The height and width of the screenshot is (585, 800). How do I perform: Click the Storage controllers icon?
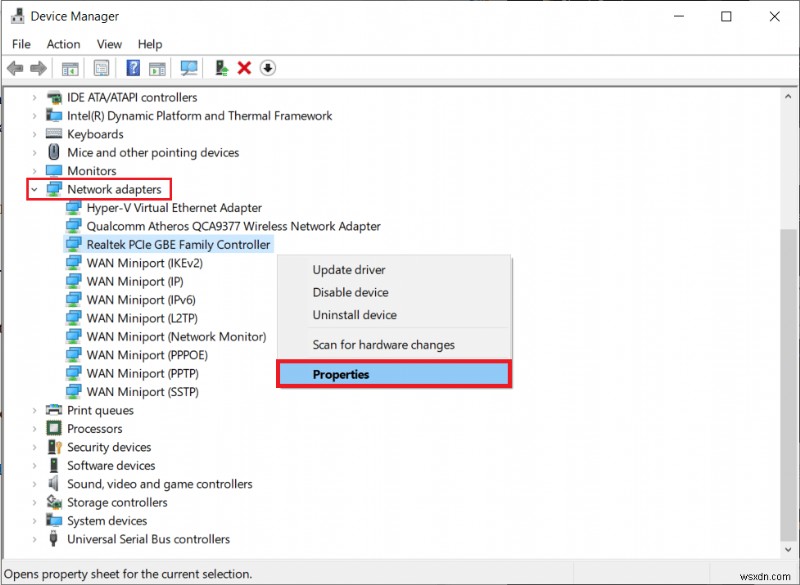pos(54,502)
